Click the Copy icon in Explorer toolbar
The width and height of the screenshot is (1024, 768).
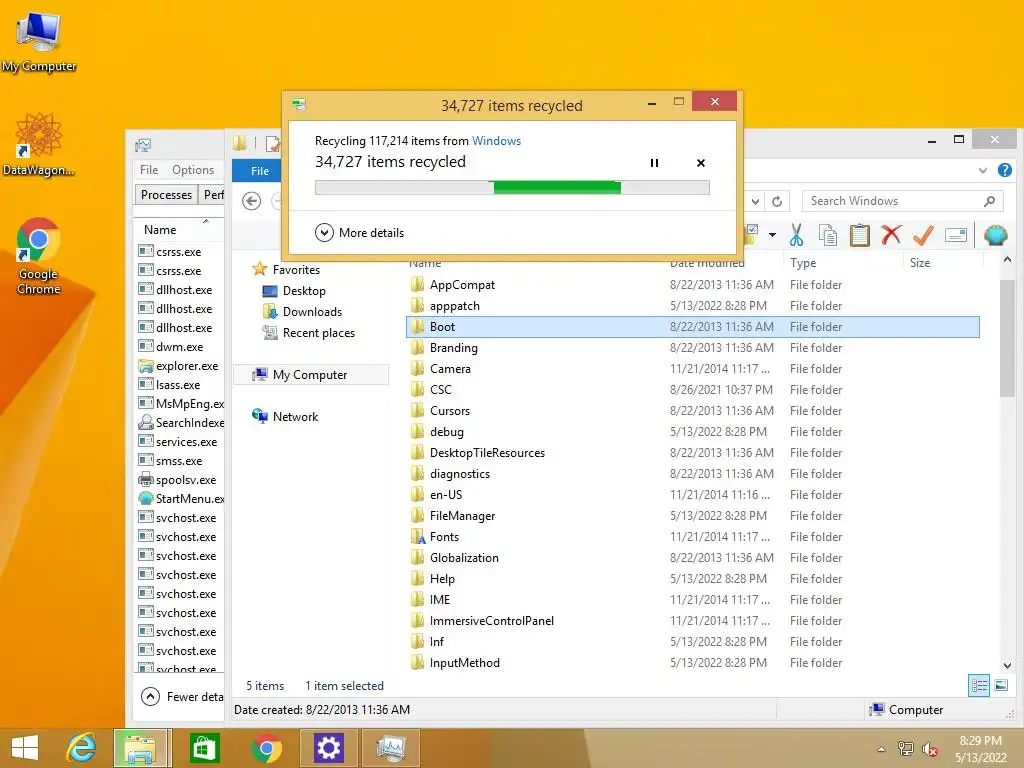coord(827,235)
